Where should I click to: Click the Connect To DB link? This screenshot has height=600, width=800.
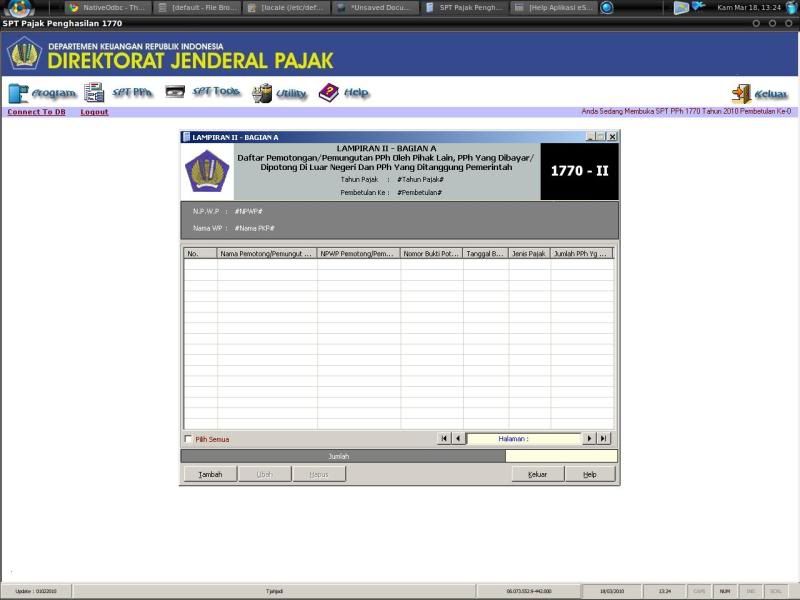(36, 112)
